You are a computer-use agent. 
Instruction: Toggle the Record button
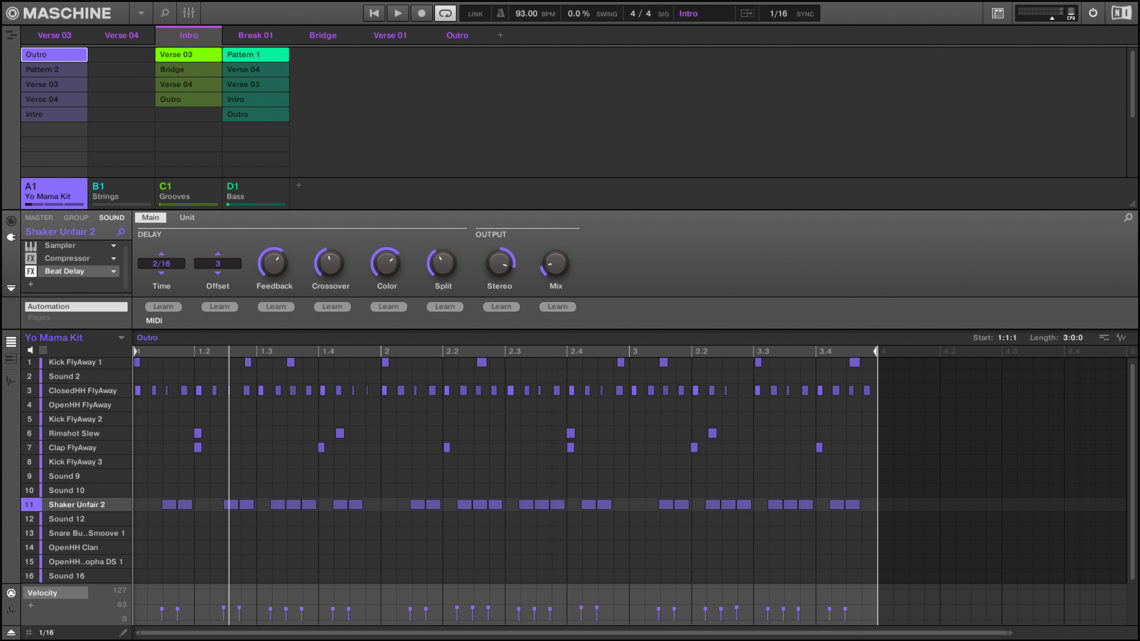tap(421, 13)
